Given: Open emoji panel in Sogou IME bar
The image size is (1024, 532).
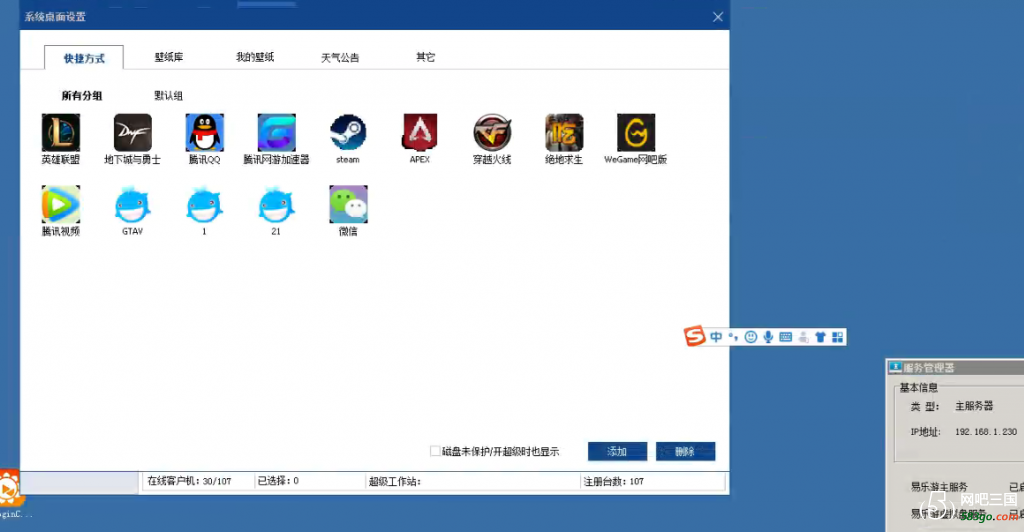Looking at the screenshot, I should 751,337.
